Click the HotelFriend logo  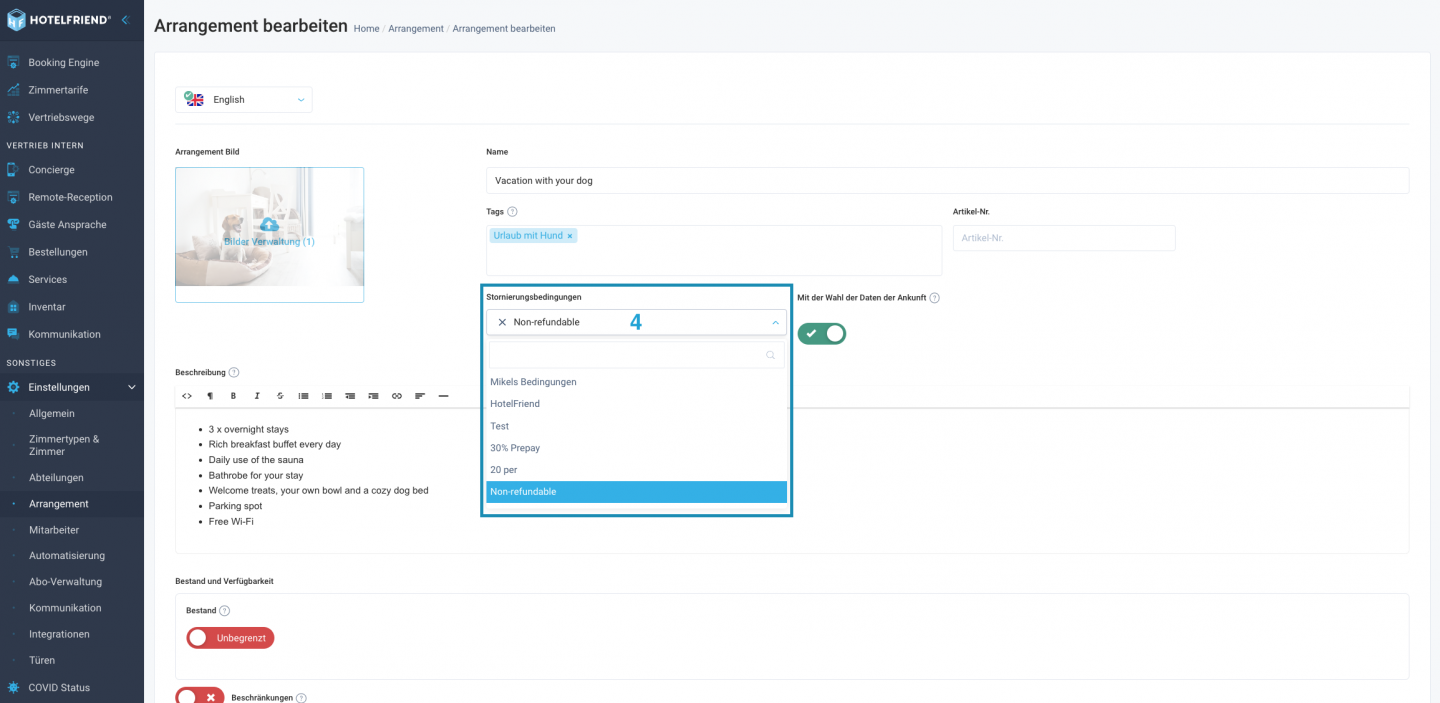(x=58, y=19)
